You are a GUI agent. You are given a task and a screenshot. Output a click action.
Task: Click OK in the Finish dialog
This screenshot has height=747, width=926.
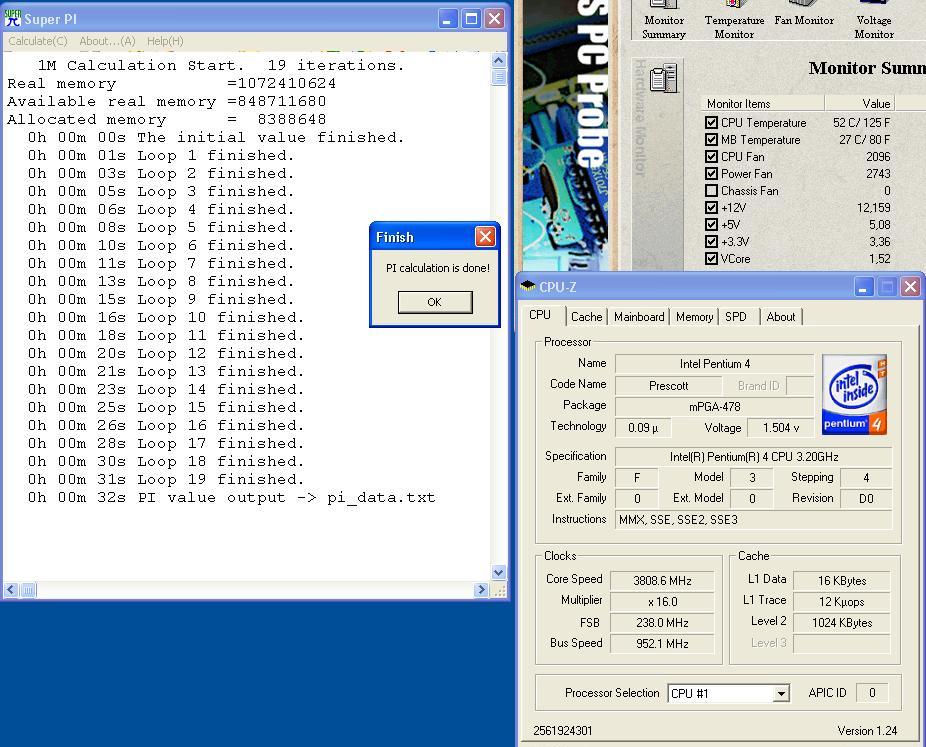435,302
